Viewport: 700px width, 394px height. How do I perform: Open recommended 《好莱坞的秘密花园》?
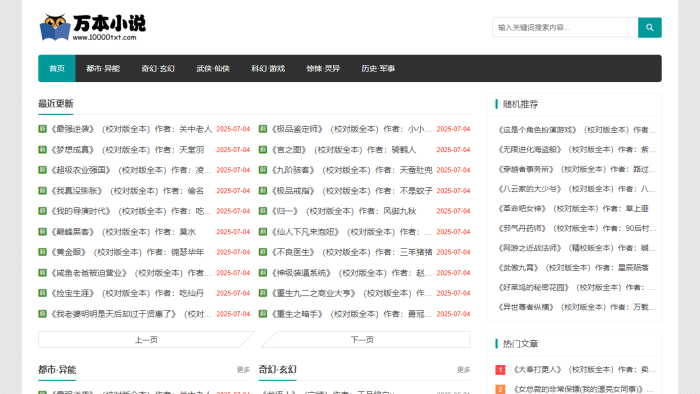(576, 287)
